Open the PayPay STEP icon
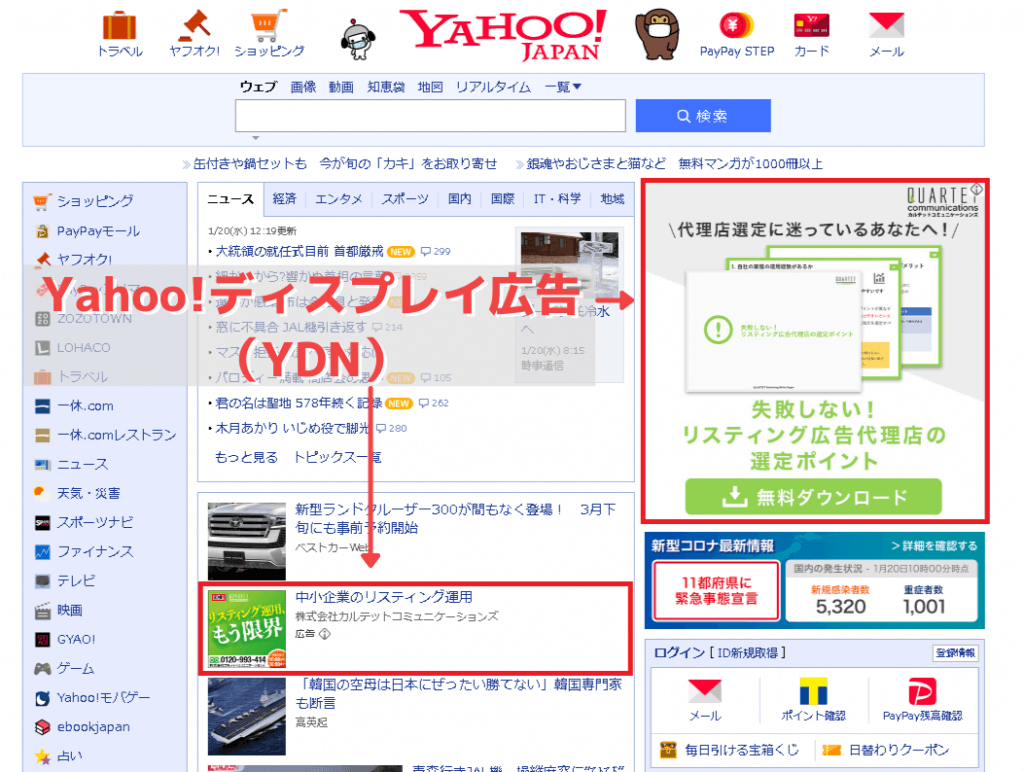 tap(737, 26)
